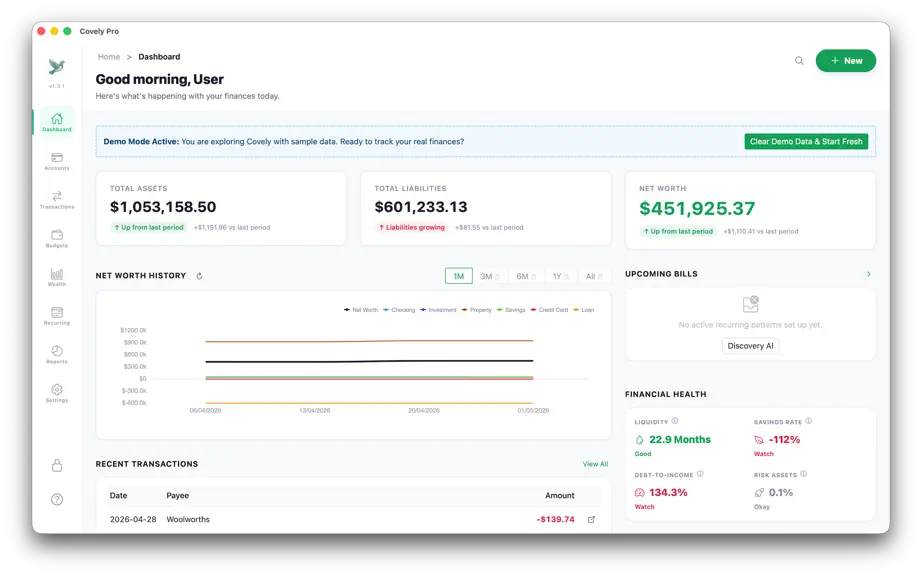This screenshot has width=922, height=576.
Task: Click the 22.9 Months liquidity value
Action: [680, 440]
